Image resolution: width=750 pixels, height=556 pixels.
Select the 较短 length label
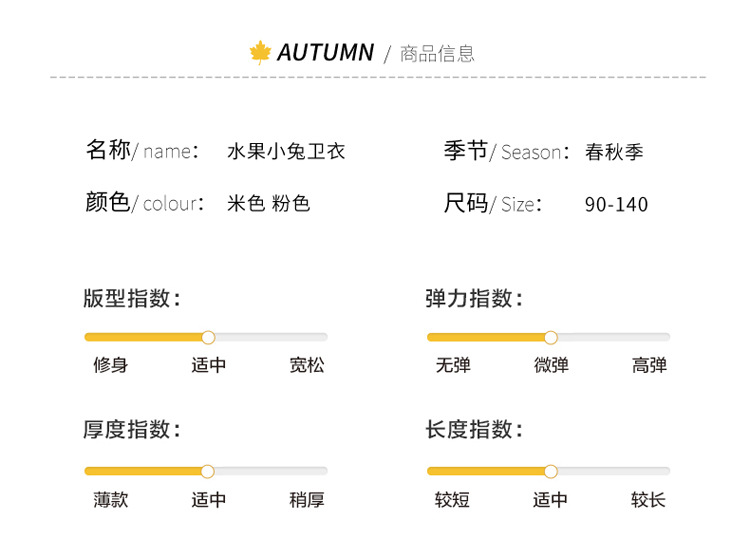click(x=453, y=499)
